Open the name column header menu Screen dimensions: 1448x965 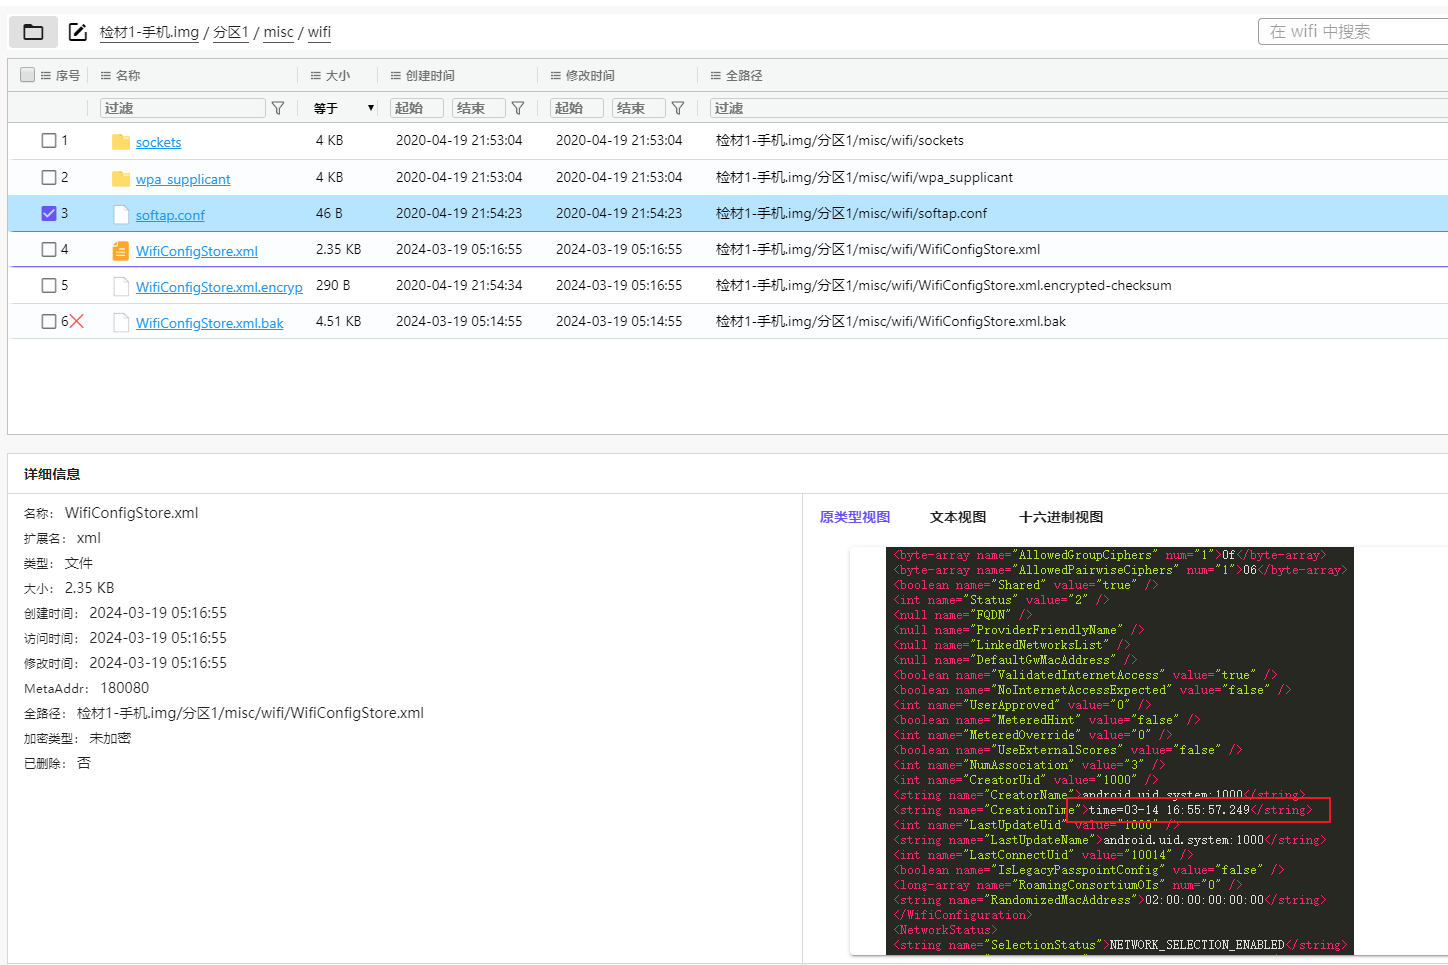(x=106, y=75)
